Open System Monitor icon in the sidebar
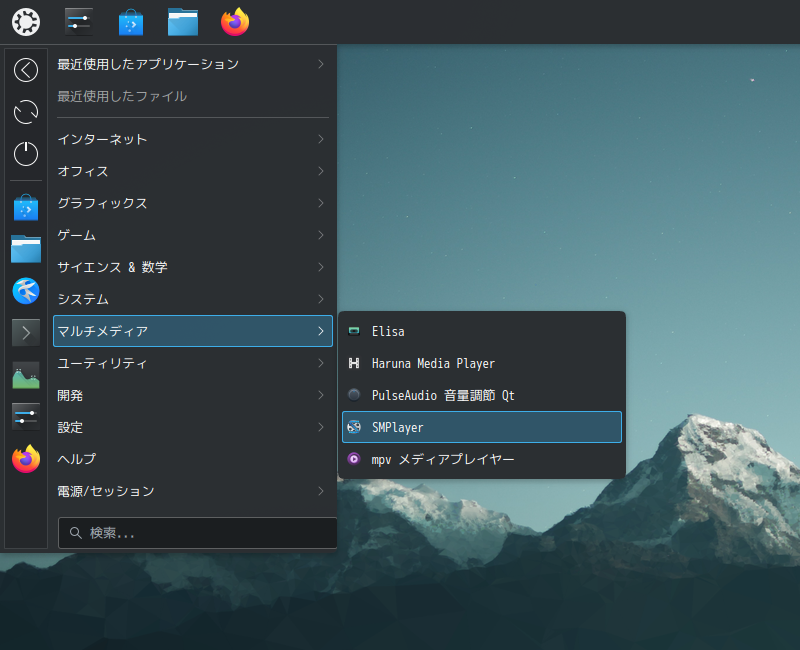This screenshot has width=800, height=650. (26, 375)
